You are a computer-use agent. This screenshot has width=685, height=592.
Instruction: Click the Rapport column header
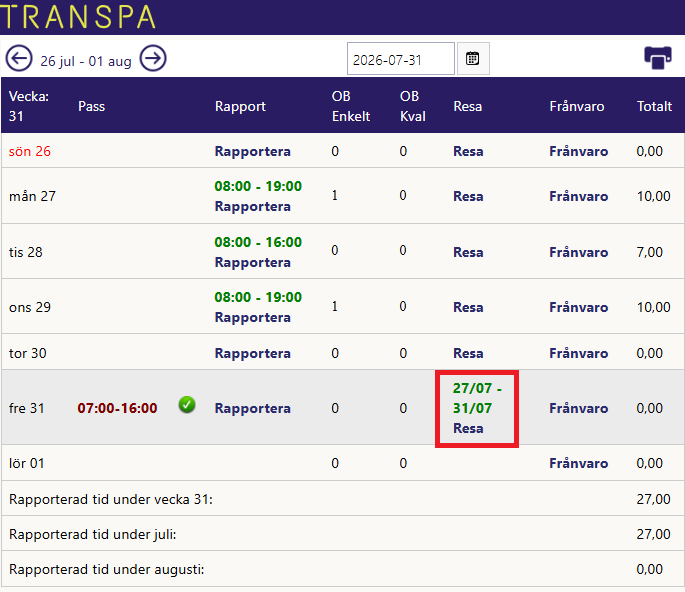click(x=240, y=106)
